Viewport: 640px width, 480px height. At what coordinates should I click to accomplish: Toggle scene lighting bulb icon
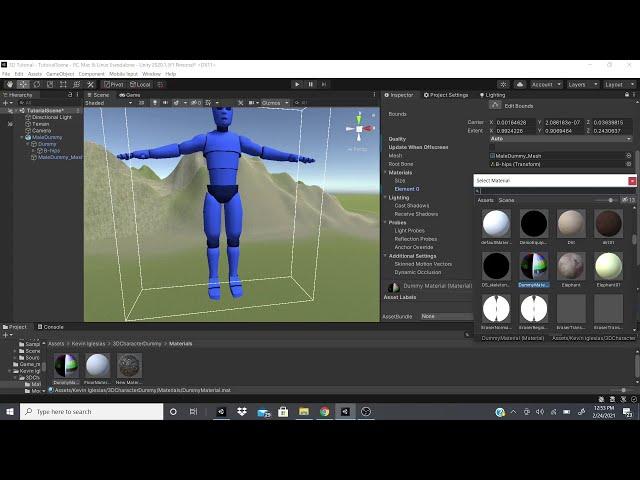(x=155, y=103)
